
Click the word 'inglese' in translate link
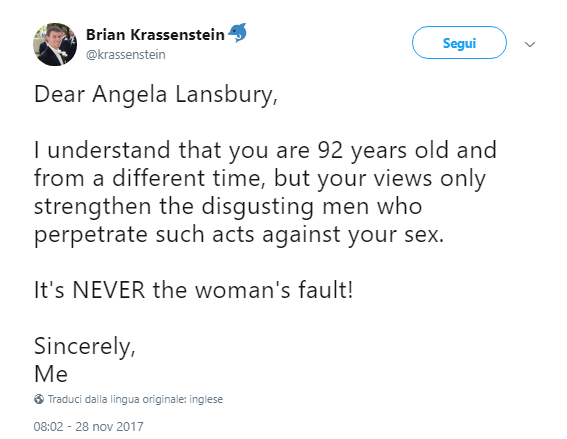click(206, 399)
